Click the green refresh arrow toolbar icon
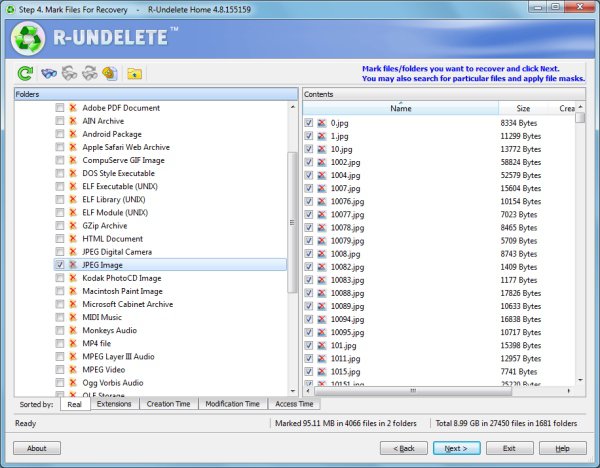 [x=25, y=73]
